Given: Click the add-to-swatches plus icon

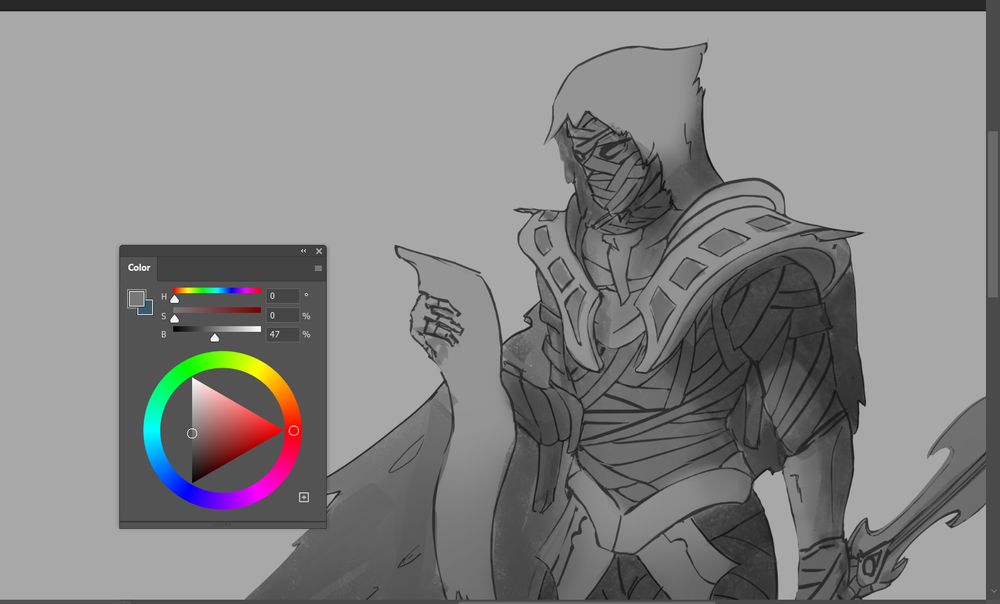Looking at the screenshot, I should click(x=304, y=497).
